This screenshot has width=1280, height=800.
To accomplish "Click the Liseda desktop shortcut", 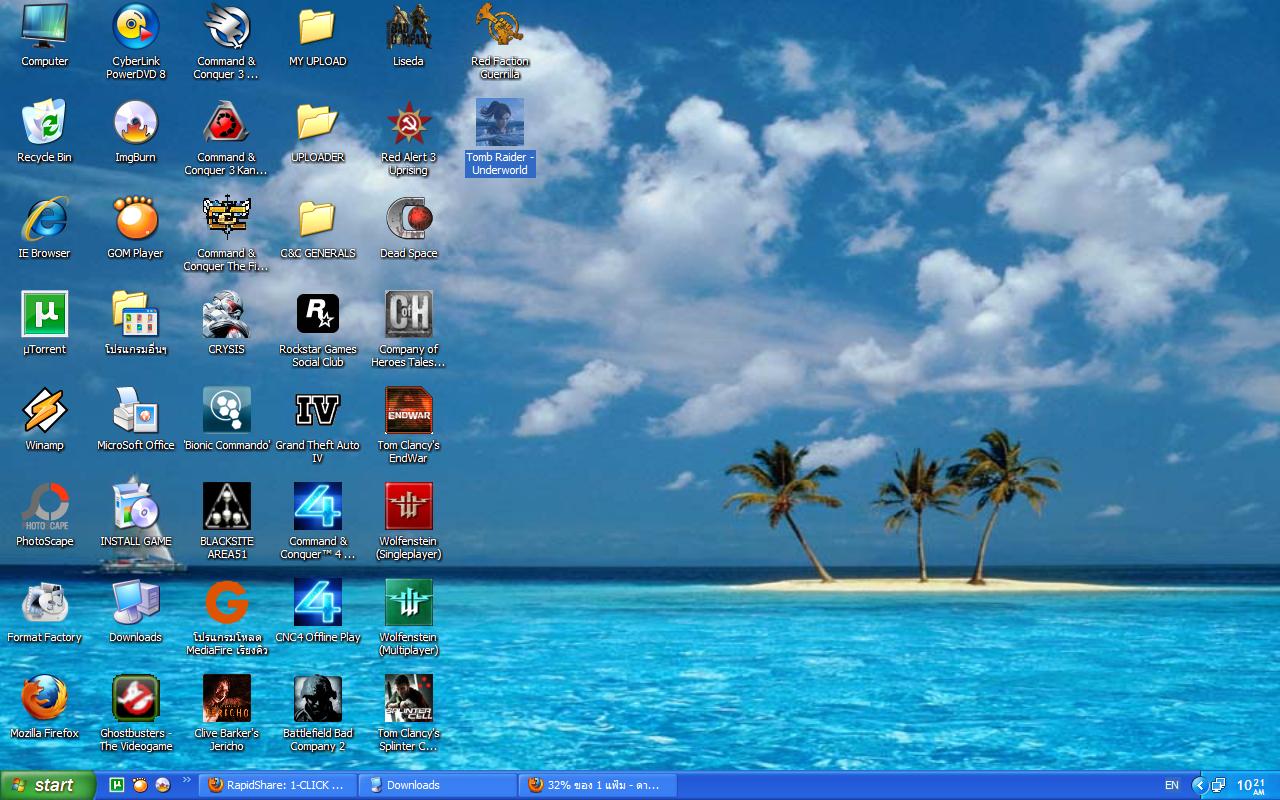I will tap(408, 27).
